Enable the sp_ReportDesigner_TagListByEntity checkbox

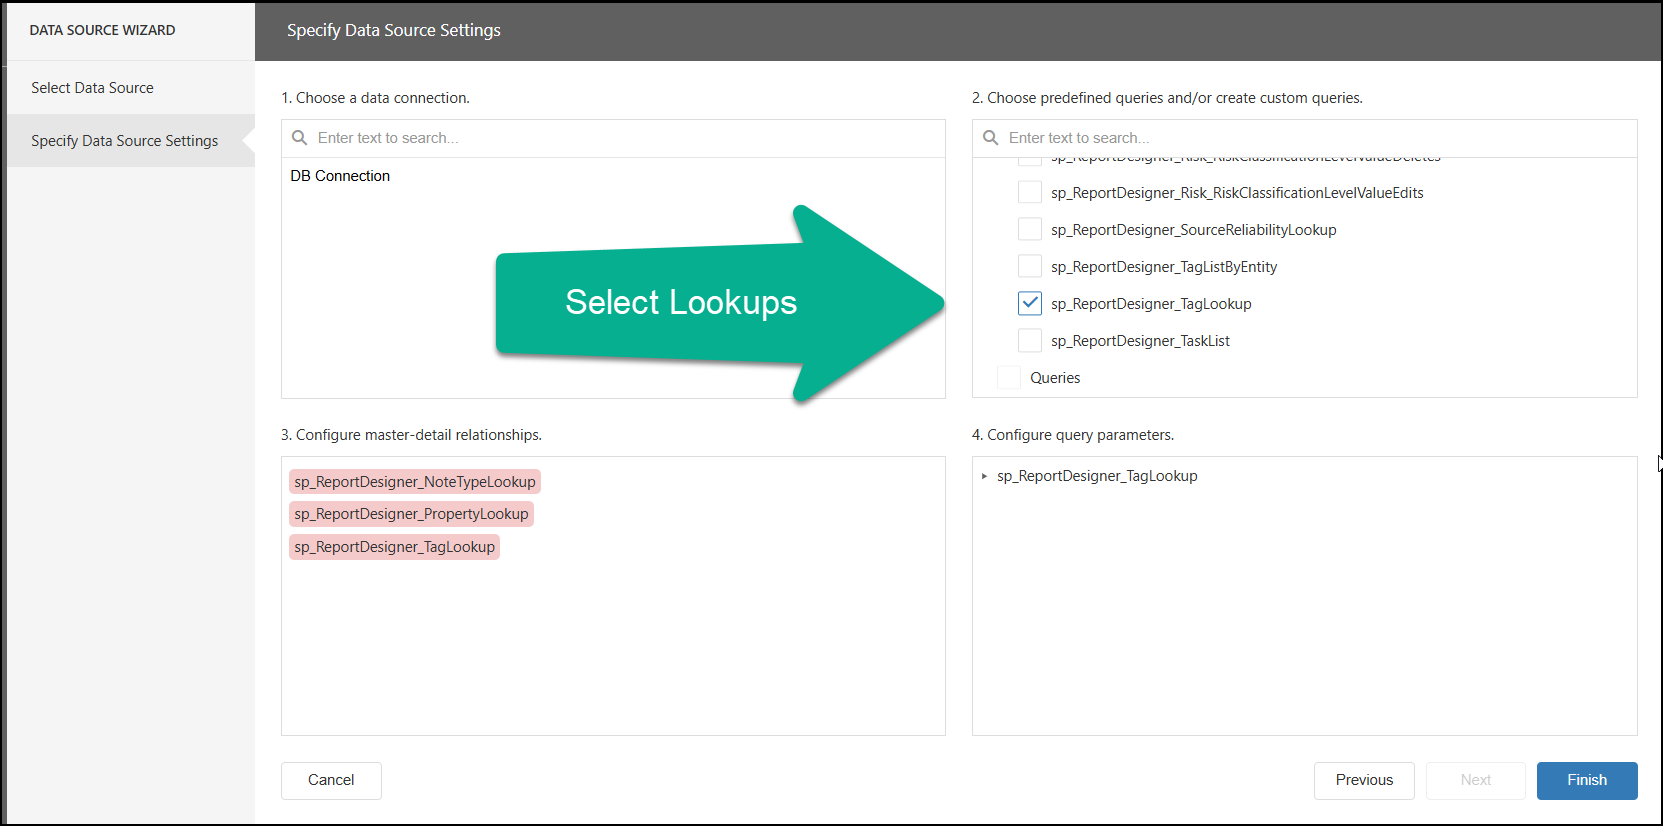(1029, 266)
